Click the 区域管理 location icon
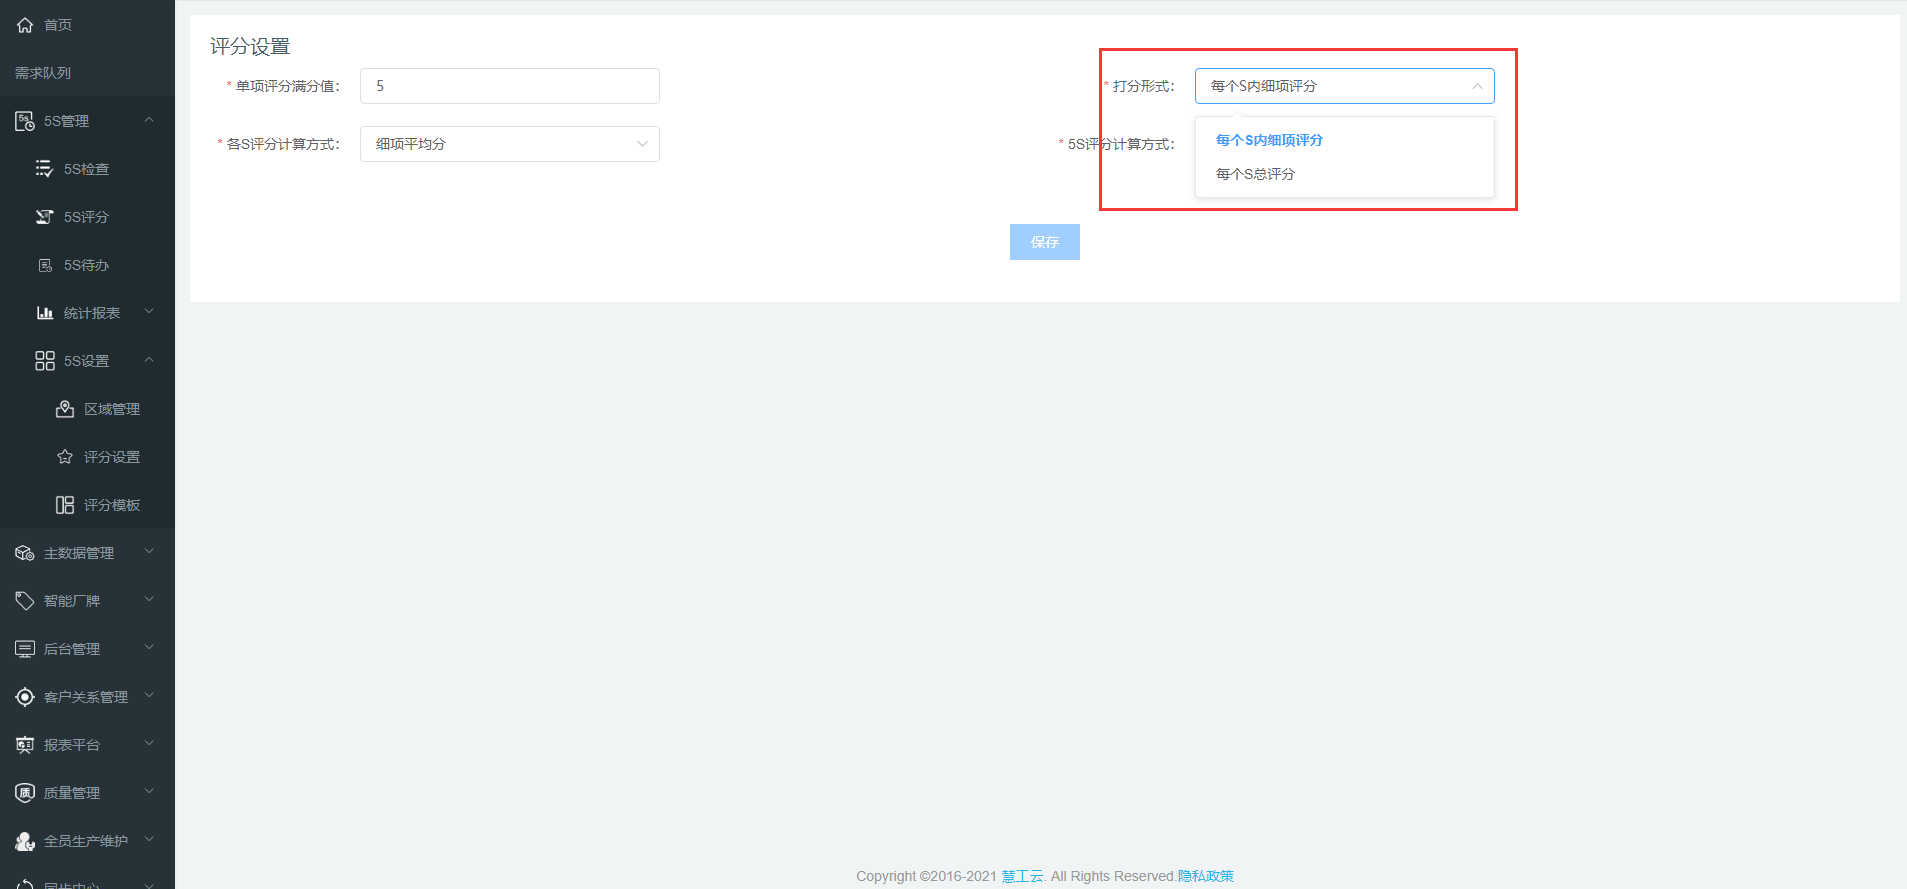 [65, 409]
